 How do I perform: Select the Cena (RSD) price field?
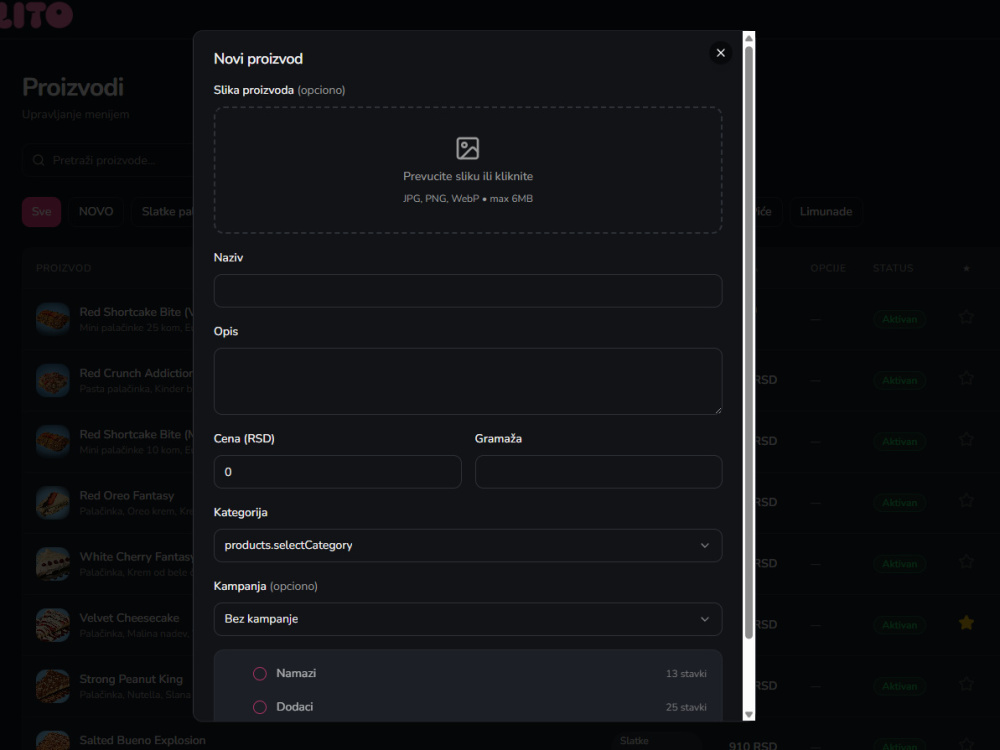[337, 472]
